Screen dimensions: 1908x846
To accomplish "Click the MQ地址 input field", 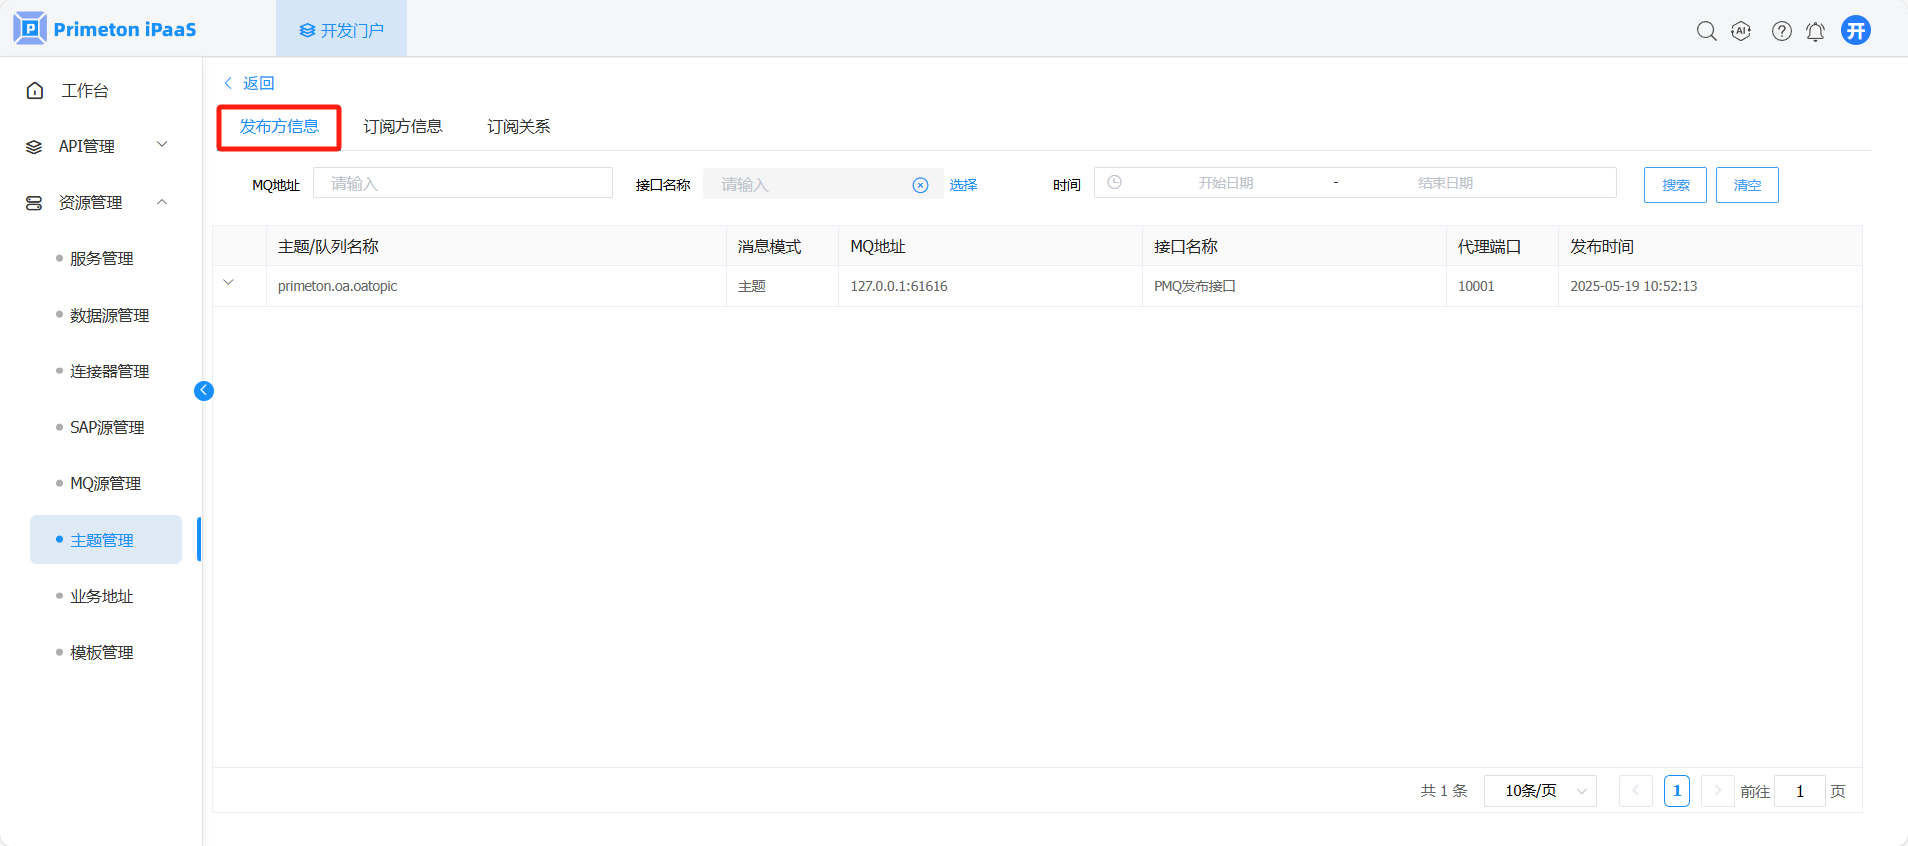I will pos(462,183).
